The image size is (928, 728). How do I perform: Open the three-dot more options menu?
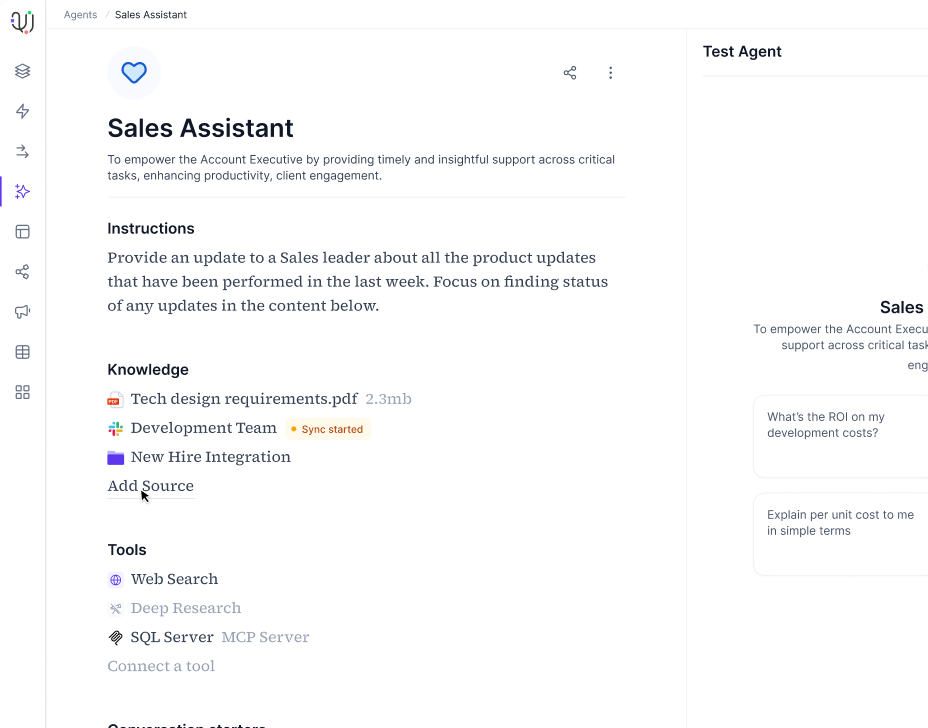610,73
